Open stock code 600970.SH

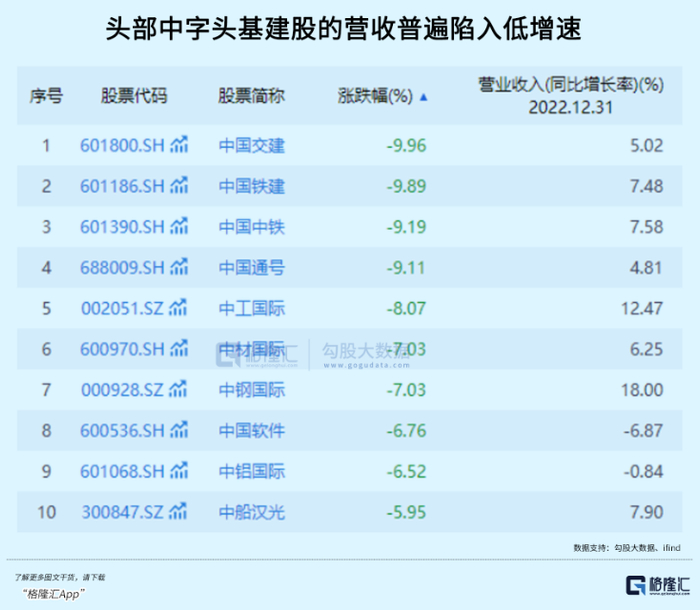tap(122, 349)
